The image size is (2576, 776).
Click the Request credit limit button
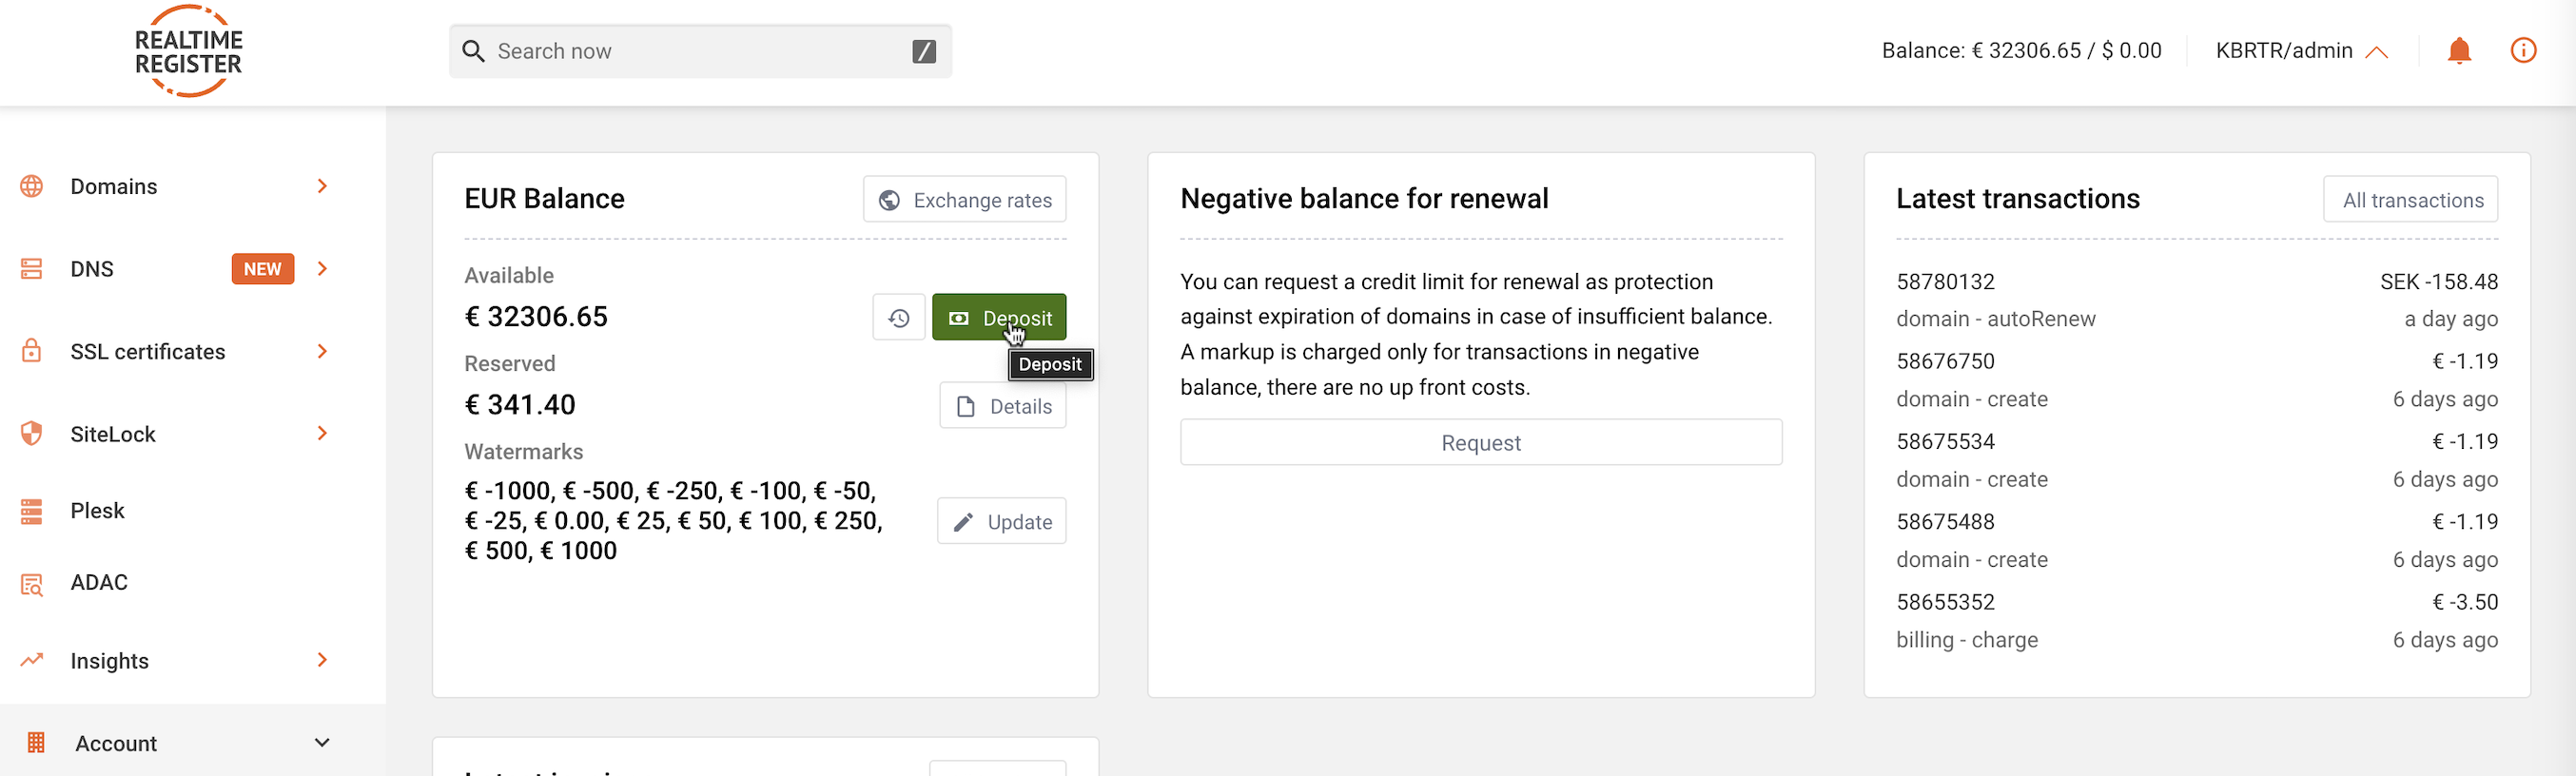1480,443
